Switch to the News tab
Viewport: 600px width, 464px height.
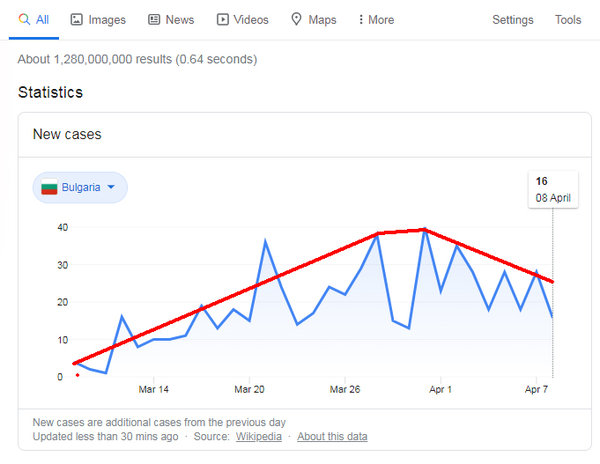[x=171, y=20]
